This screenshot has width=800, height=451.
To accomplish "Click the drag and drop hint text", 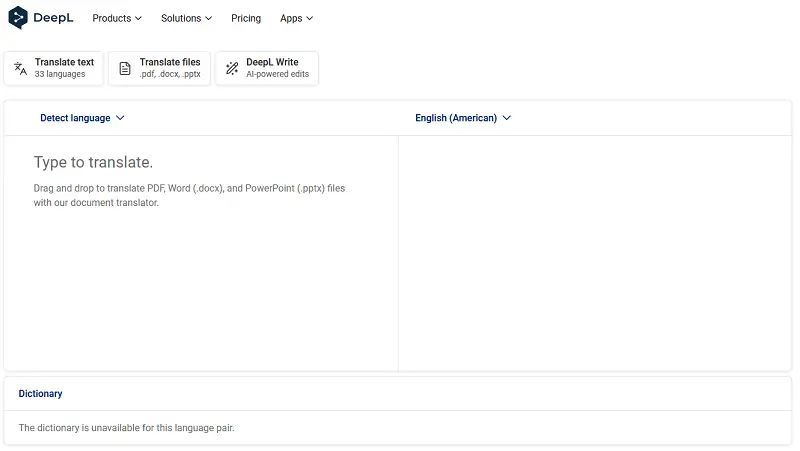I will point(189,195).
